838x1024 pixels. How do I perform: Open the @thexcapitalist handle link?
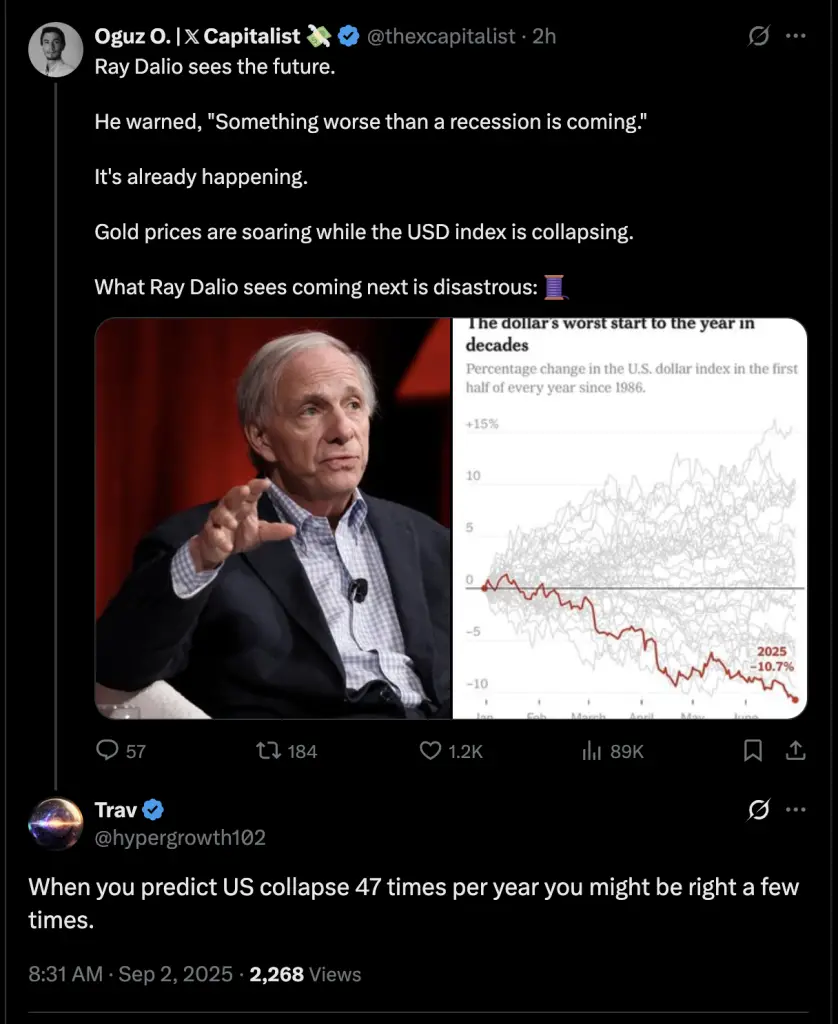tap(442, 36)
